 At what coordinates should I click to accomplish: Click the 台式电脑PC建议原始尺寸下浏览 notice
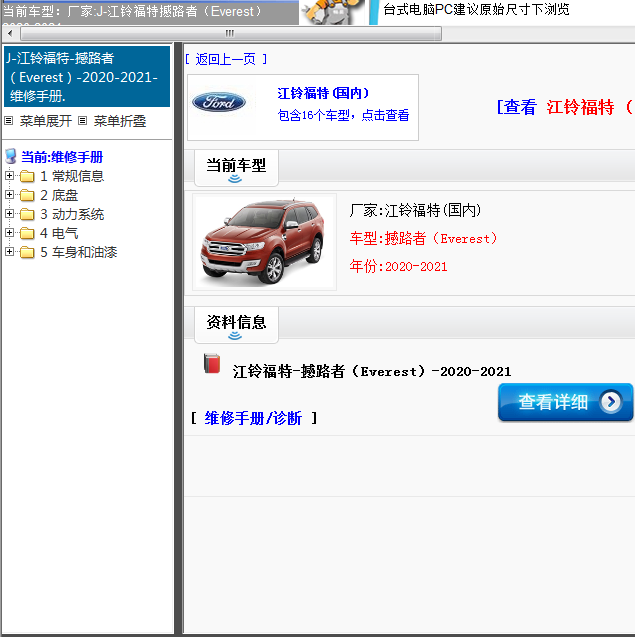[476, 10]
